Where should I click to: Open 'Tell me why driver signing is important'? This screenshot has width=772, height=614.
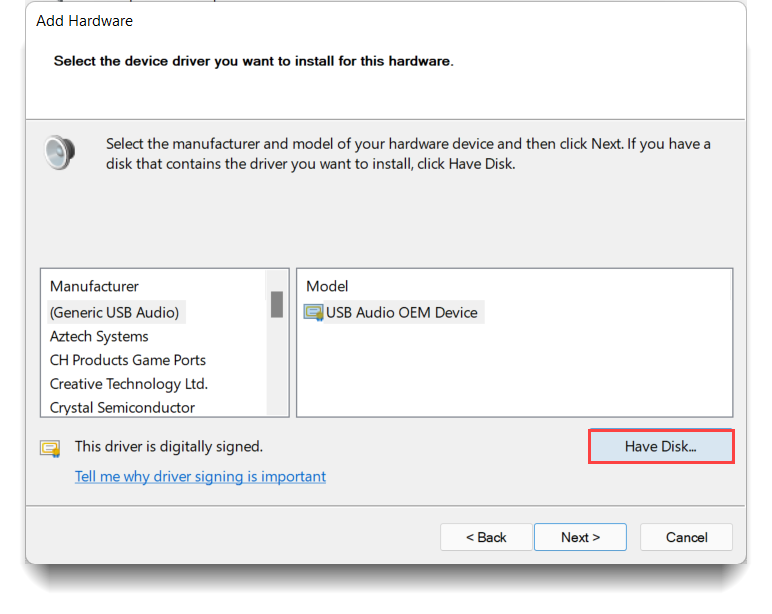pyautogui.click(x=200, y=477)
